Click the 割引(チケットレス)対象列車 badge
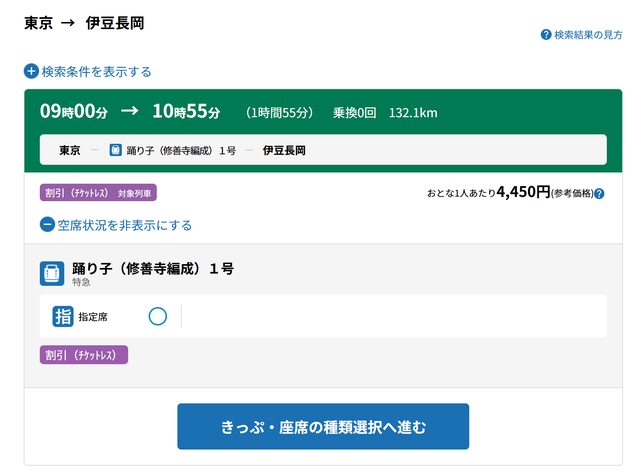Viewport: 640px width, 473px height. (x=98, y=193)
